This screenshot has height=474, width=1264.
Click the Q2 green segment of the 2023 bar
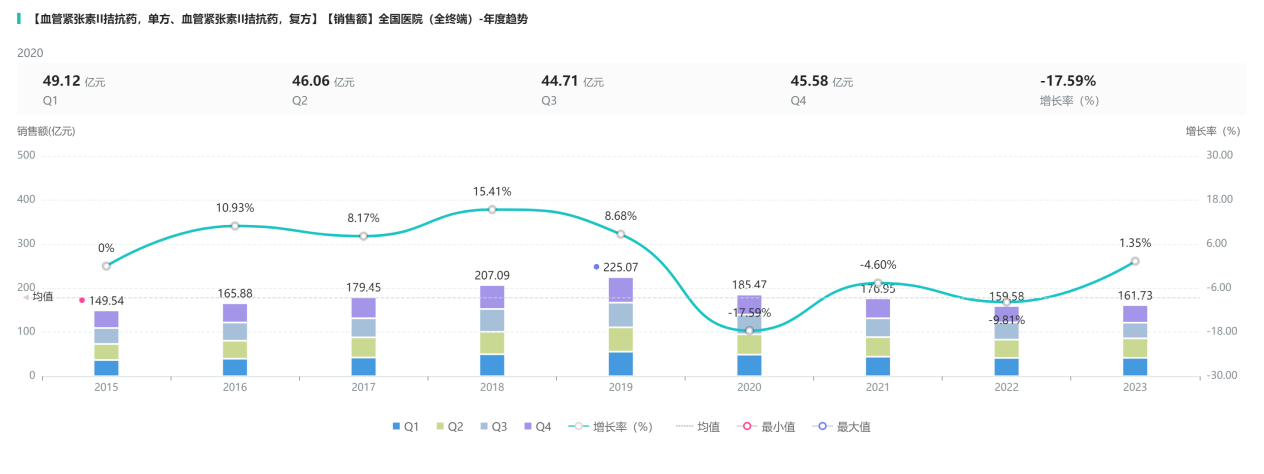click(x=1135, y=348)
